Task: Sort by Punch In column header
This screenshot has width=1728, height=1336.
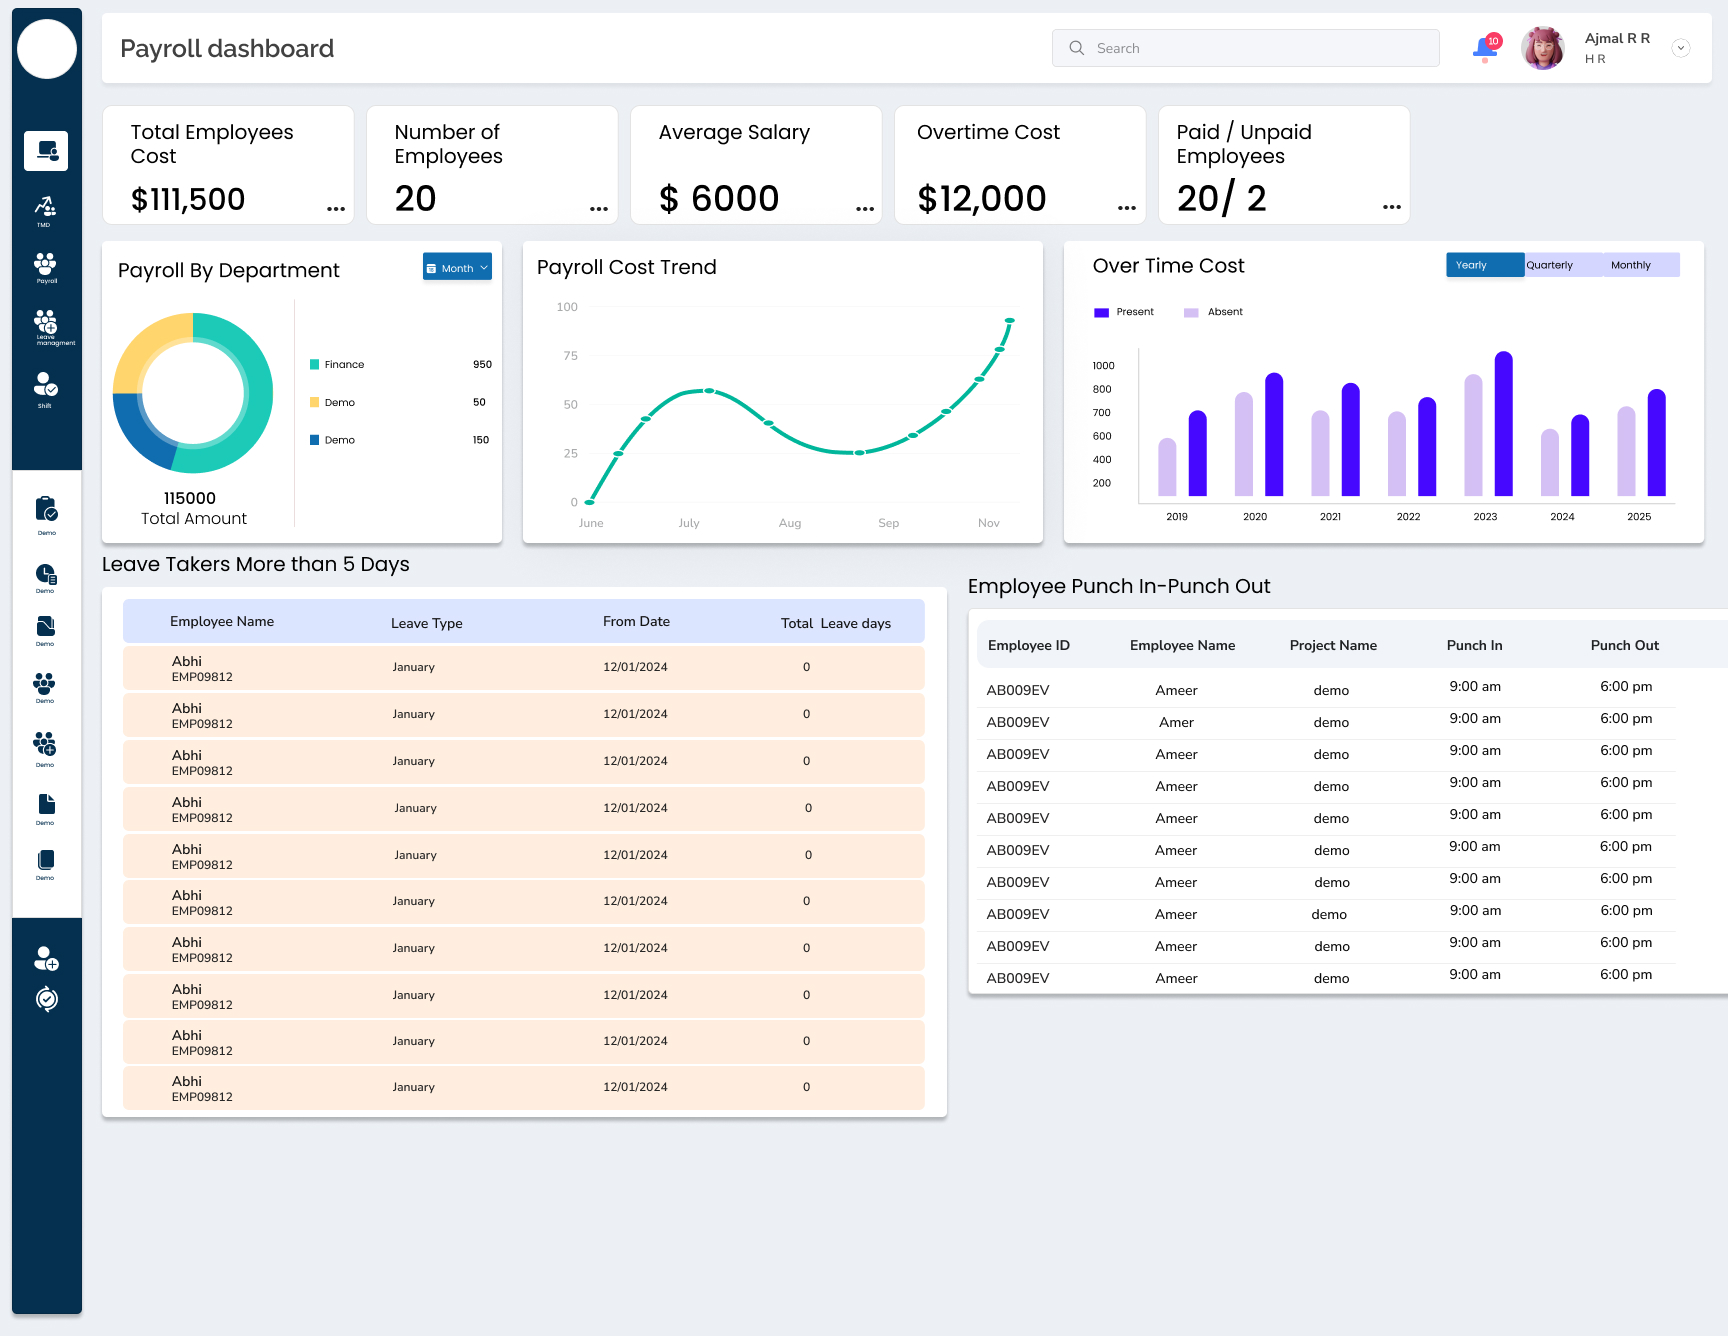Action: click(x=1474, y=645)
